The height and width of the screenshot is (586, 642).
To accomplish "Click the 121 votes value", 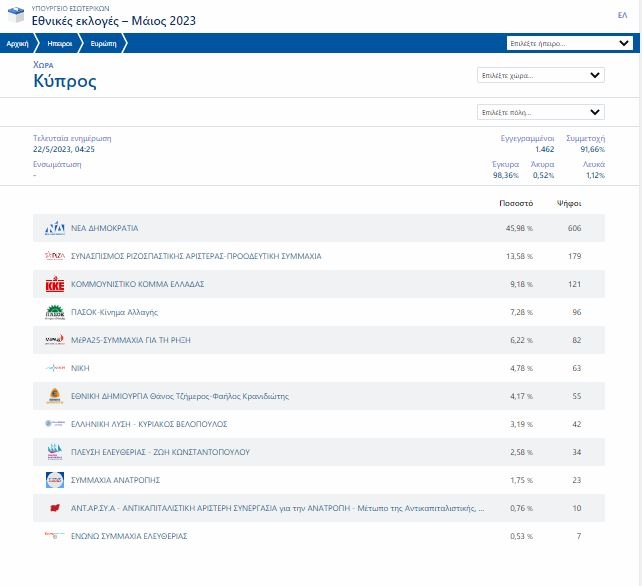I will click(x=574, y=284).
